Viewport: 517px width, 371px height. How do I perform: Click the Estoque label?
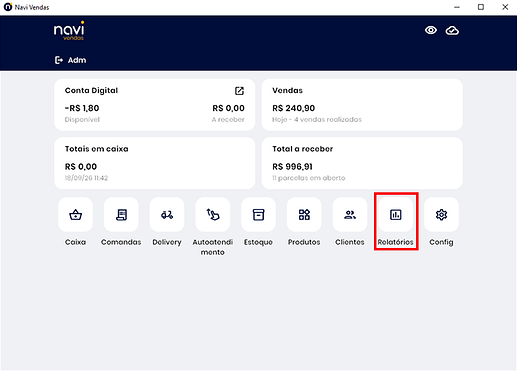pyautogui.click(x=258, y=242)
